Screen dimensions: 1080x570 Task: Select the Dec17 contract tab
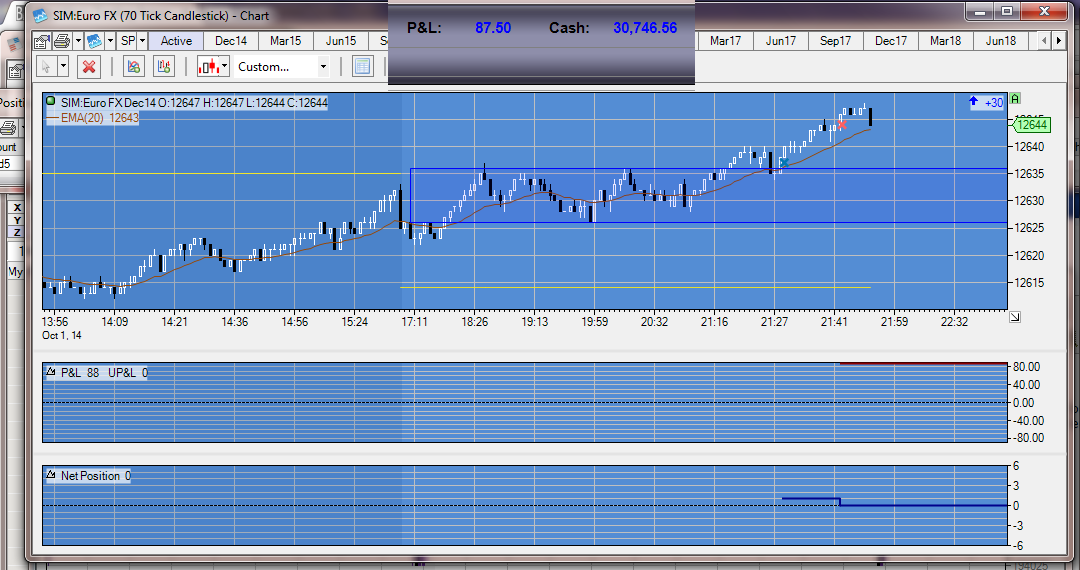coord(891,41)
